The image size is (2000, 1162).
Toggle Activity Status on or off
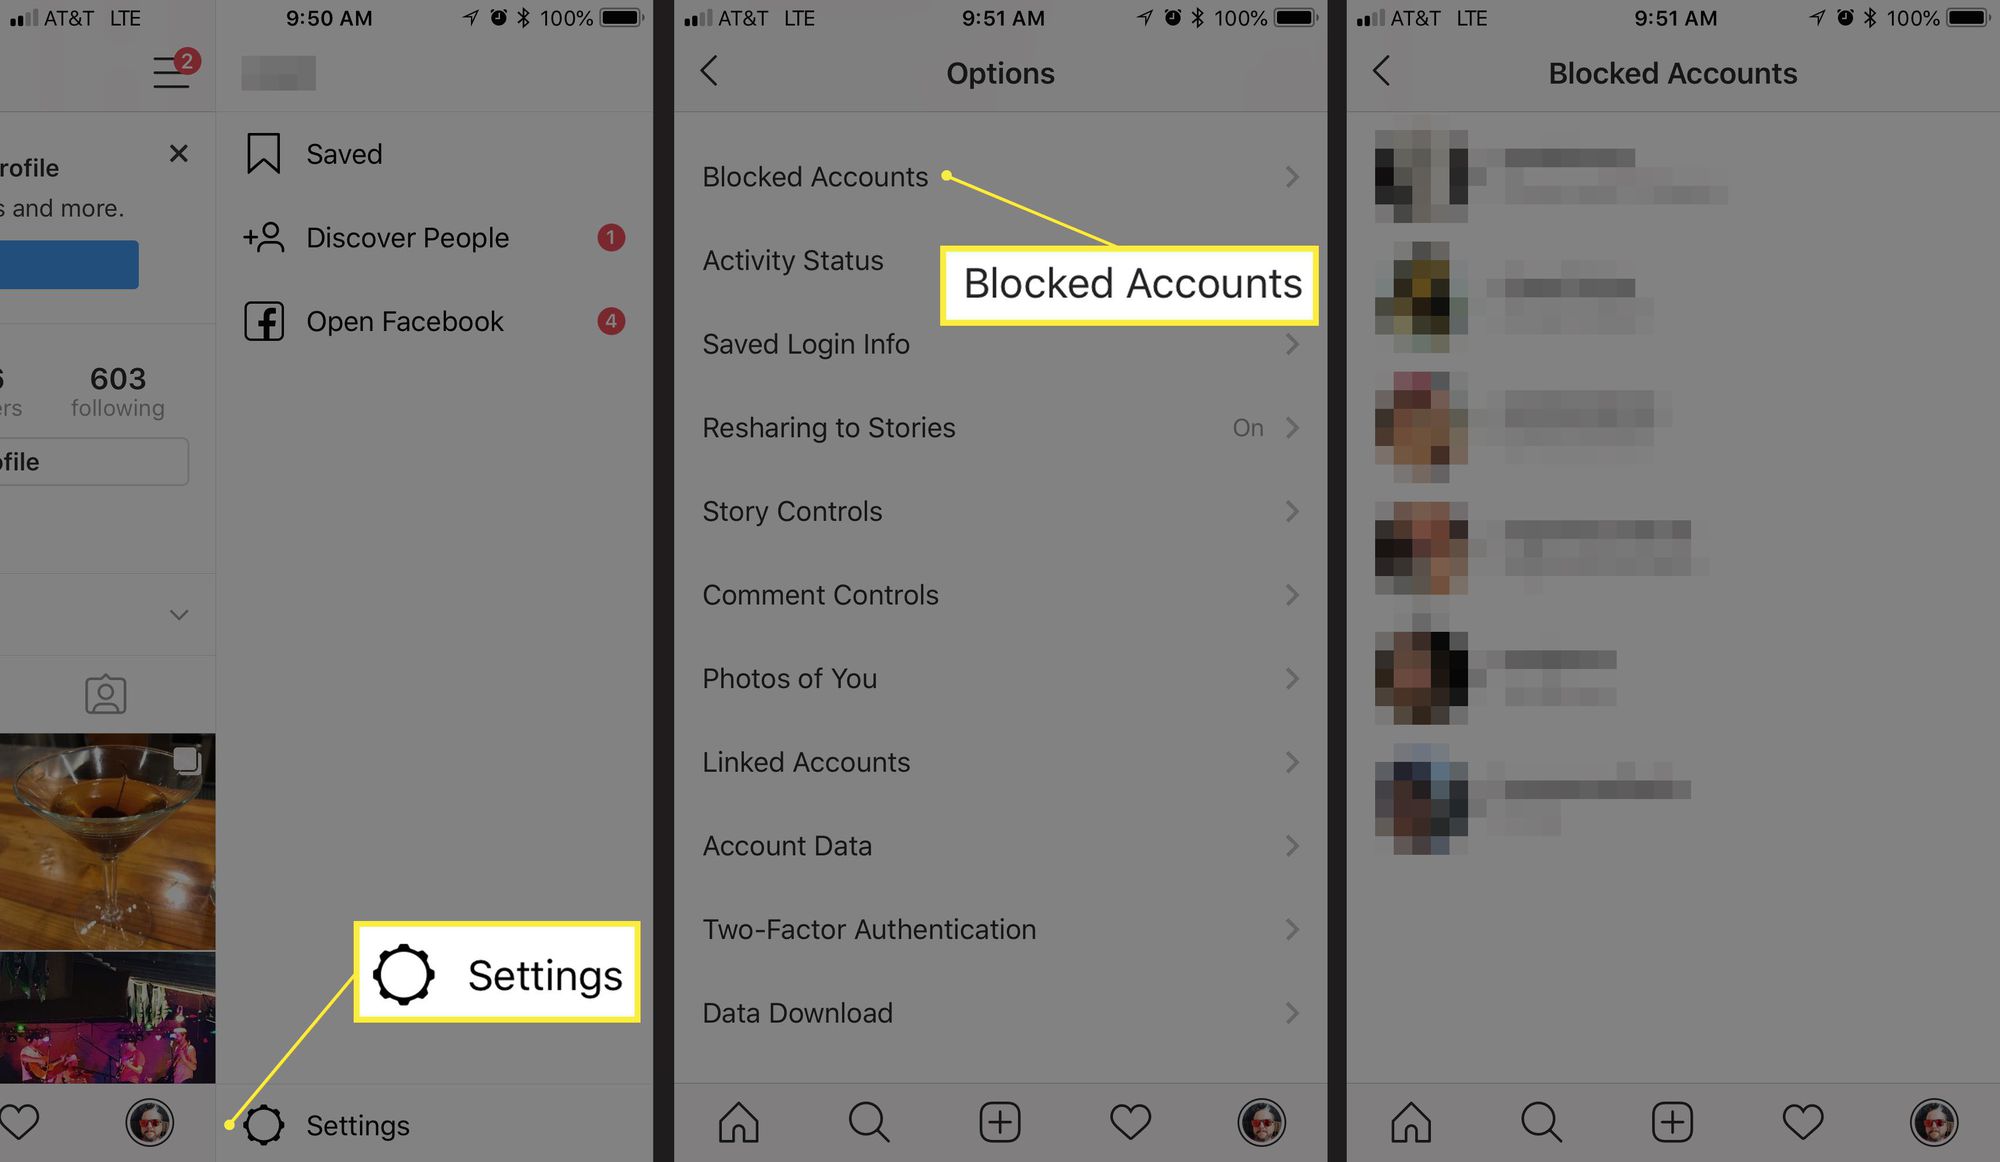point(793,260)
